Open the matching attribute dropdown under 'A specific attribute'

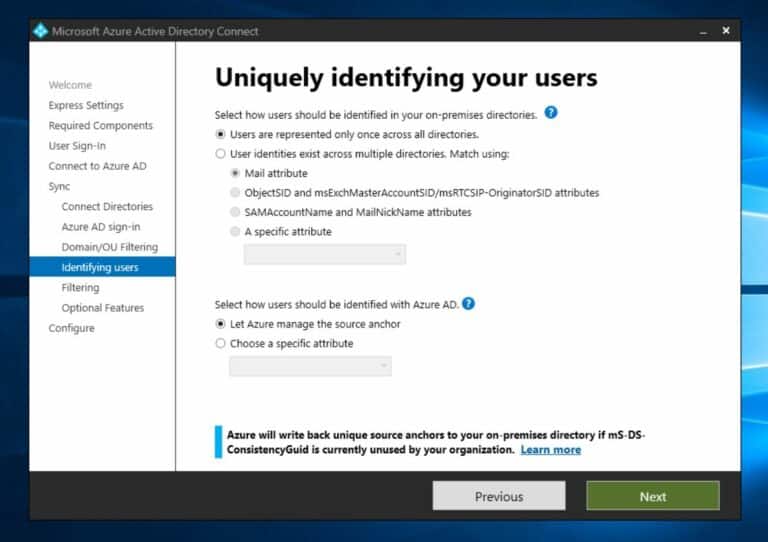click(325, 254)
